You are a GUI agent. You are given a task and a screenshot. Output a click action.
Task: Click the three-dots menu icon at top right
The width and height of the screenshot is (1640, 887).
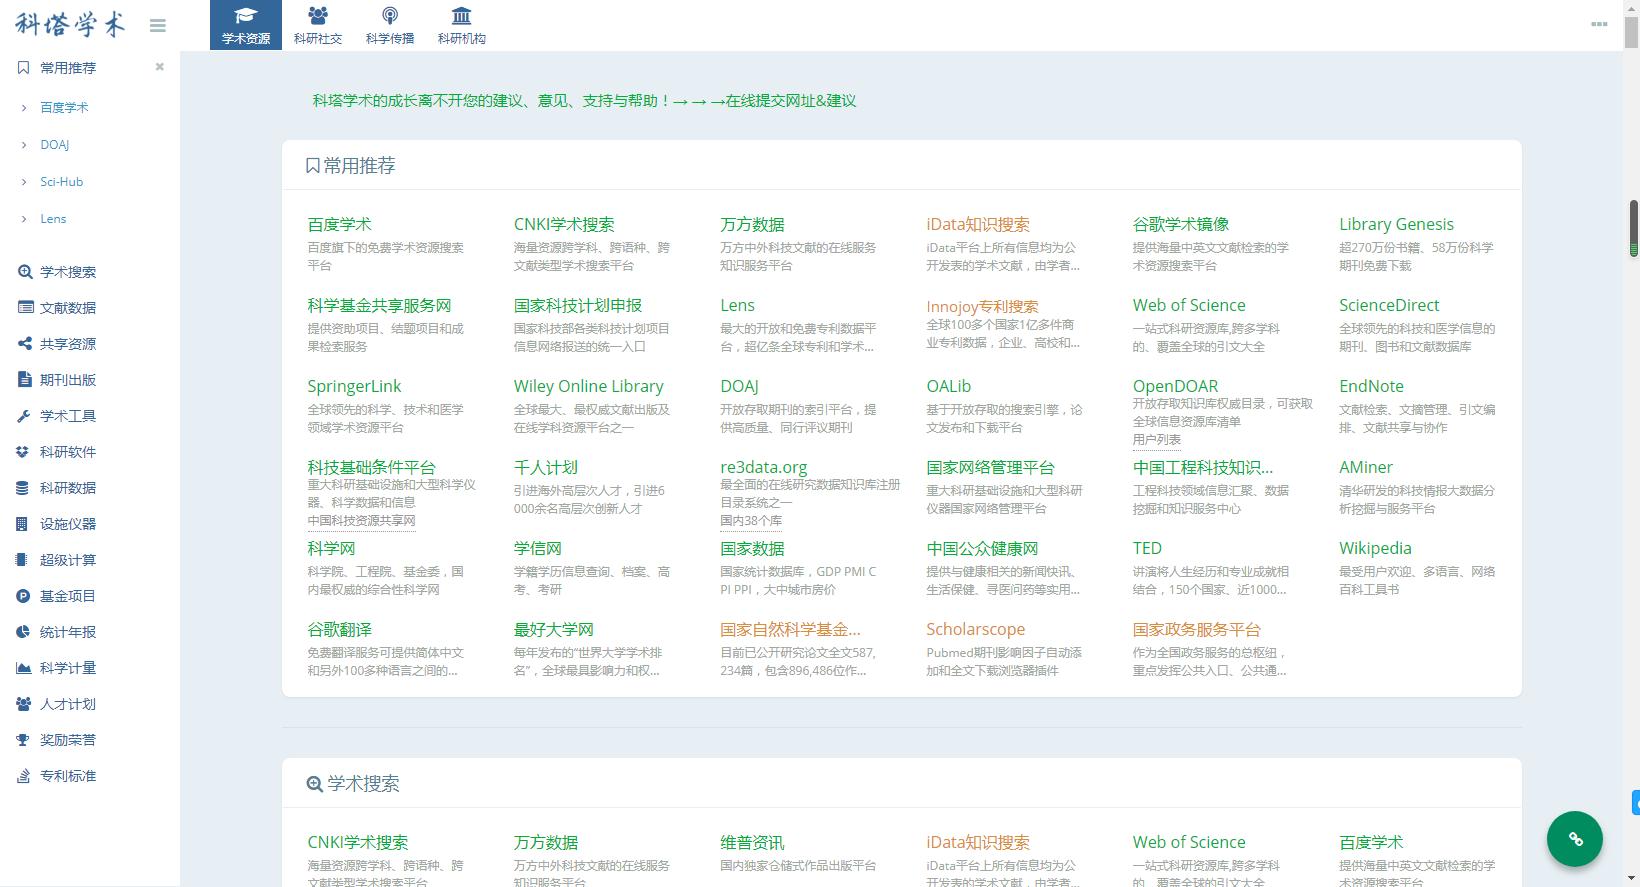point(1599,24)
